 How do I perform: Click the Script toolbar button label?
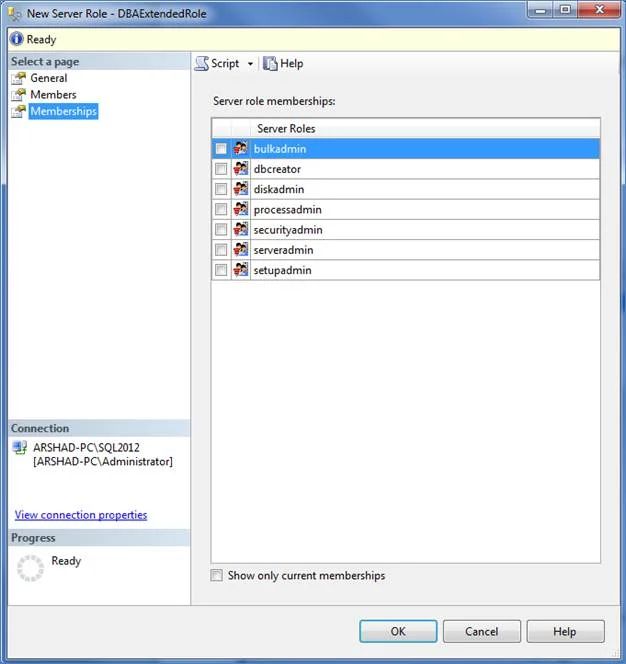tap(225, 64)
